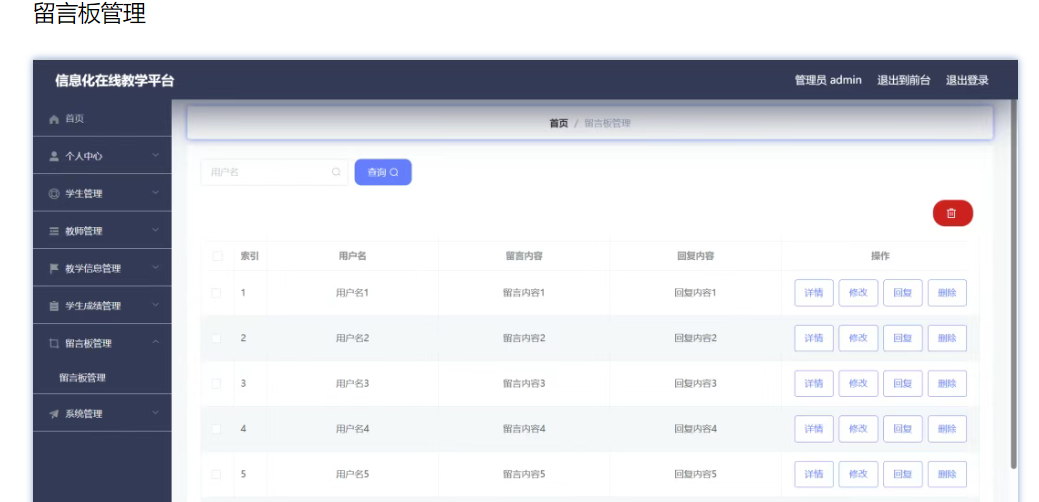The width and height of the screenshot is (1039, 502).
Task: Click 退出登录 to log out
Action: (x=967, y=80)
